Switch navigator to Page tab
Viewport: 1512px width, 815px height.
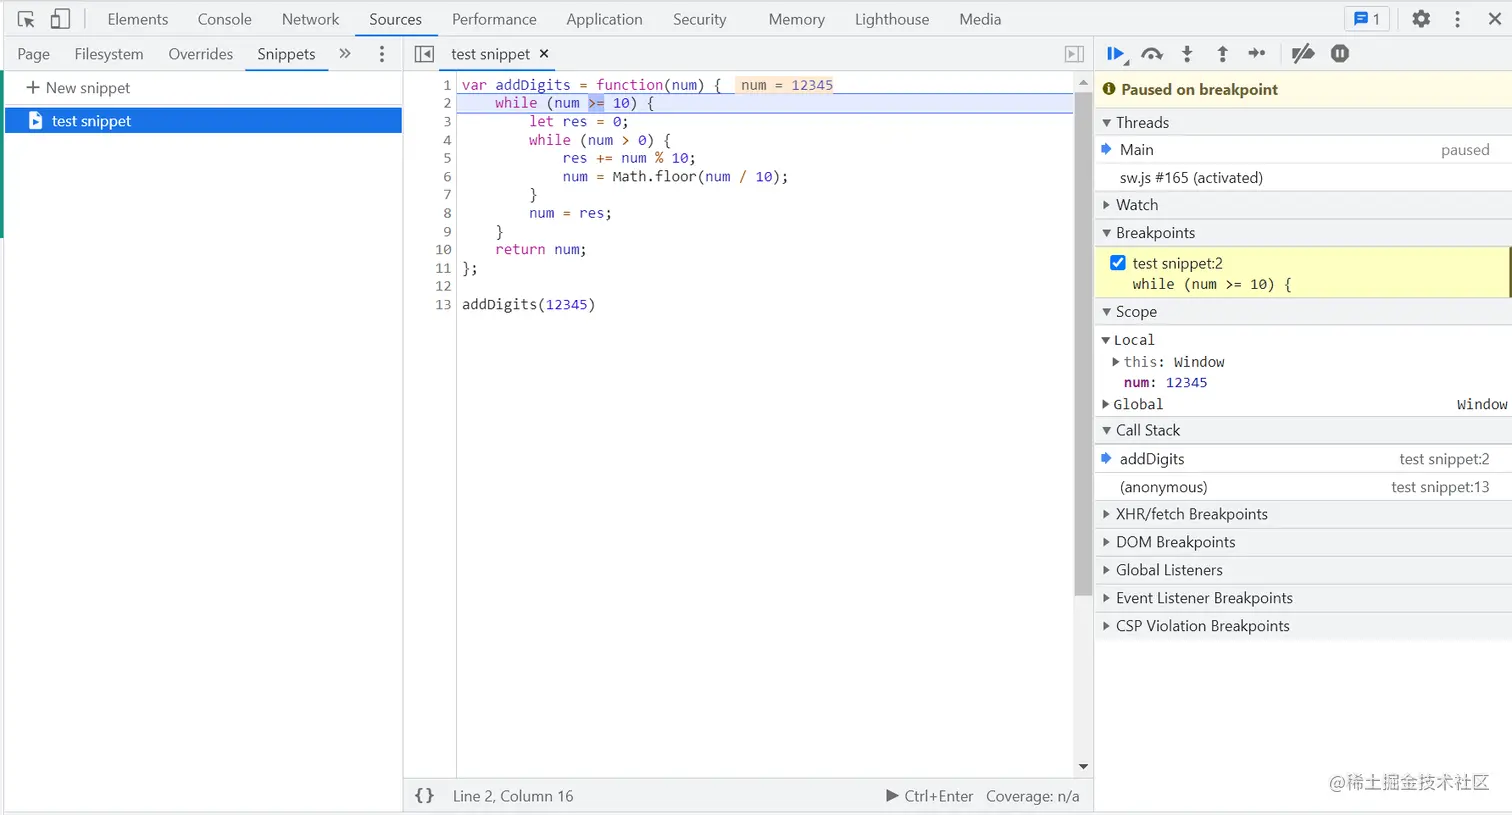(34, 54)
